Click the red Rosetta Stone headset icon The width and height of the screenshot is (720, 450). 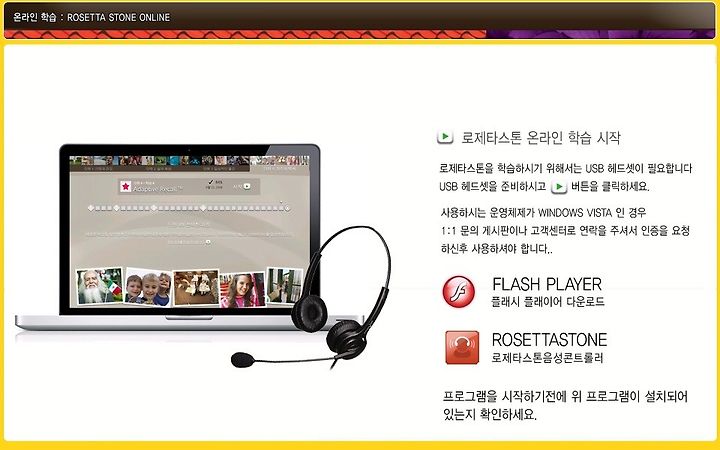[x=462, y=348]
